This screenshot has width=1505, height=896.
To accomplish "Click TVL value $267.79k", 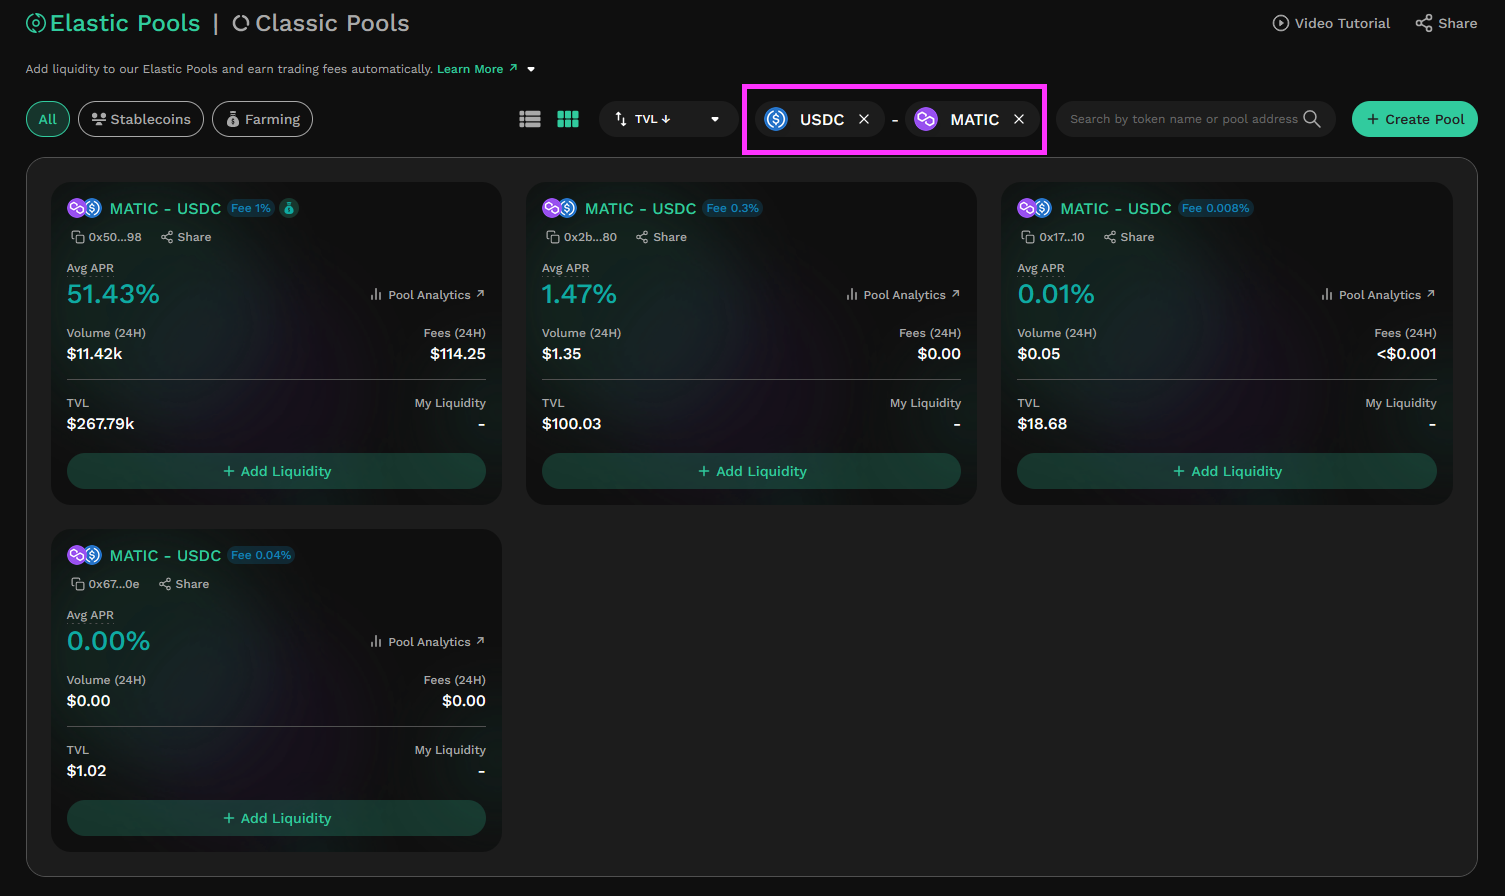I will 101,424.
